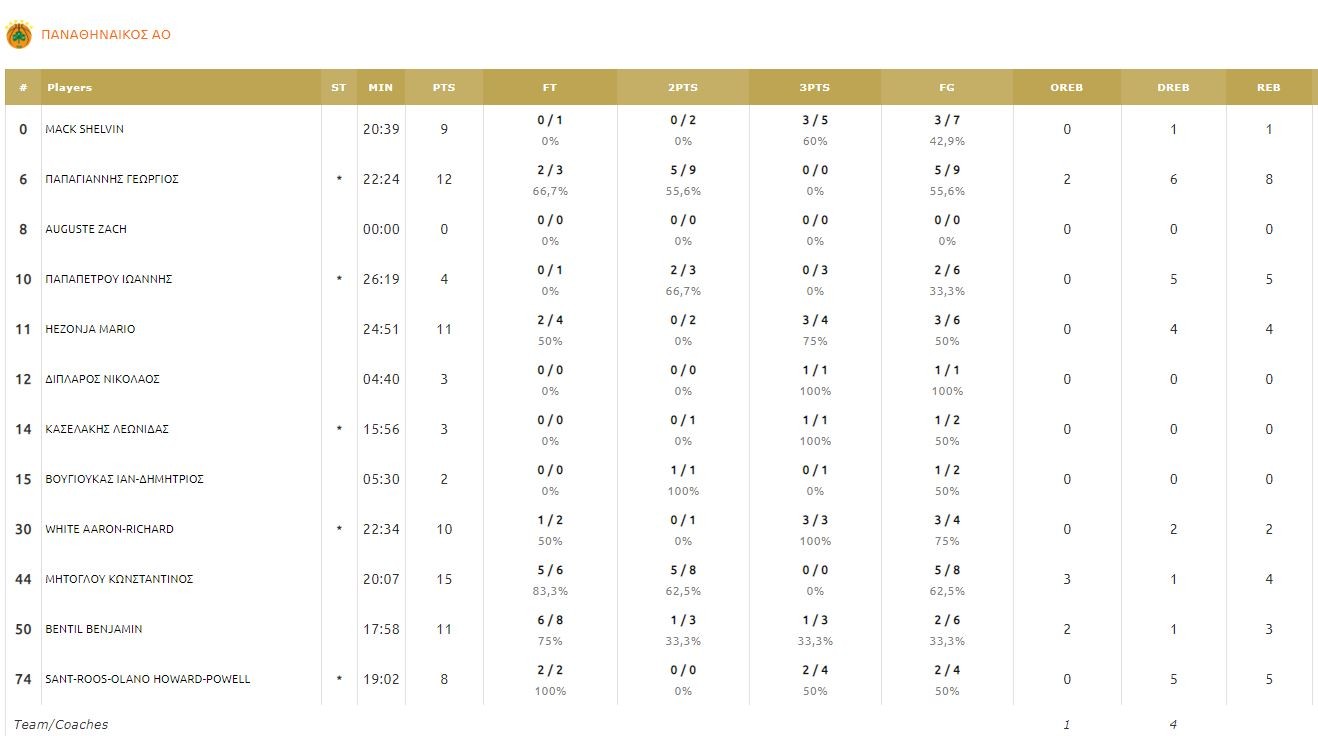Click the ST starter column header
The width and height of the screenshot is (1318, 736).
(339, 87)
